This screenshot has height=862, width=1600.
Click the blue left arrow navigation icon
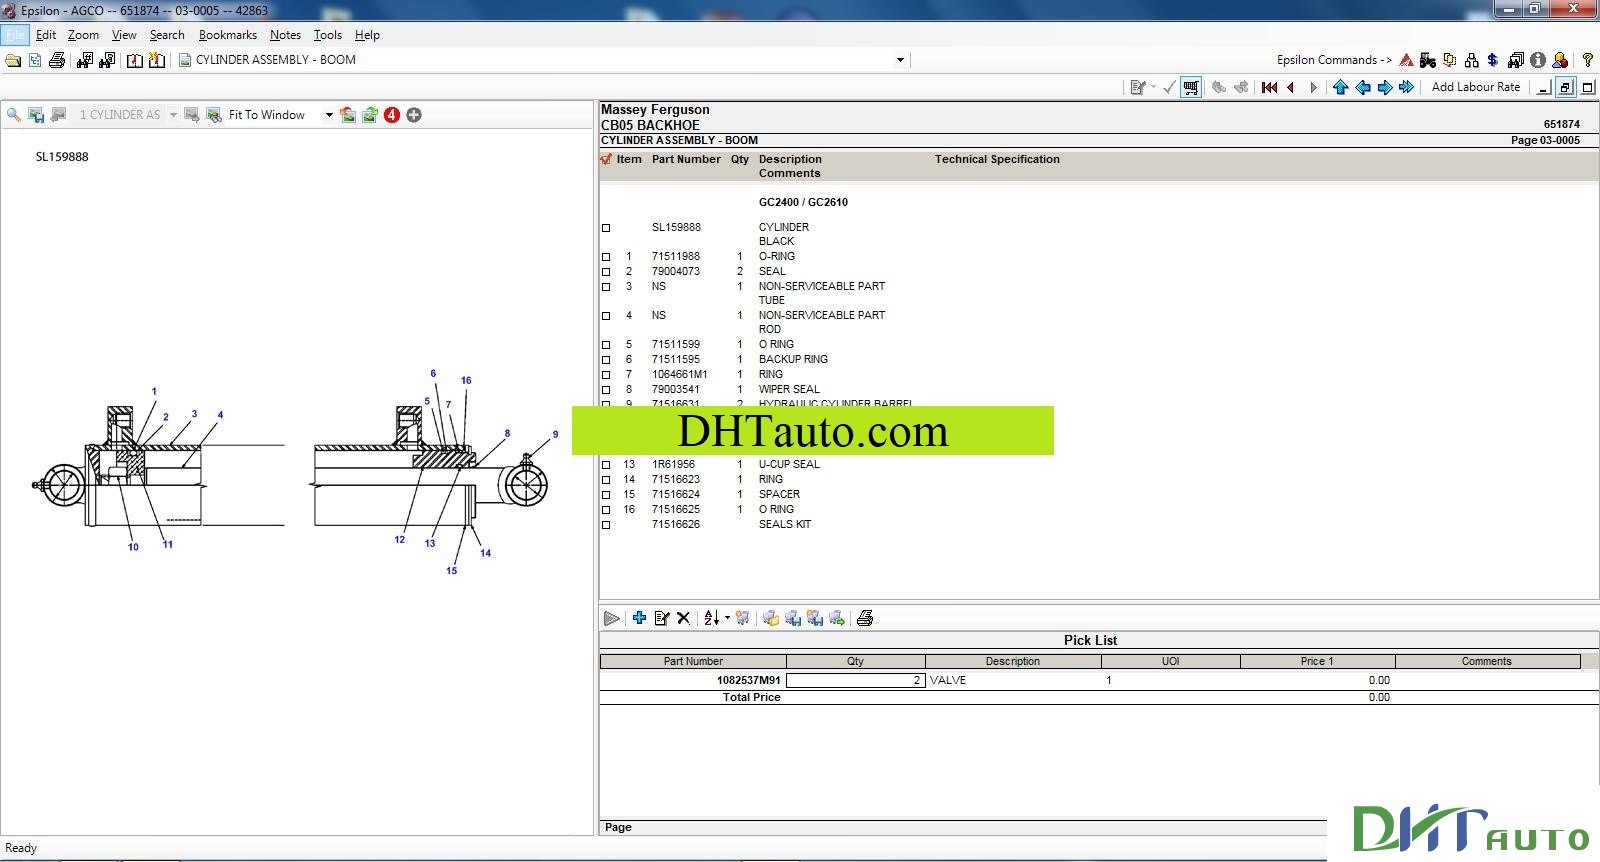(1363, 87)
